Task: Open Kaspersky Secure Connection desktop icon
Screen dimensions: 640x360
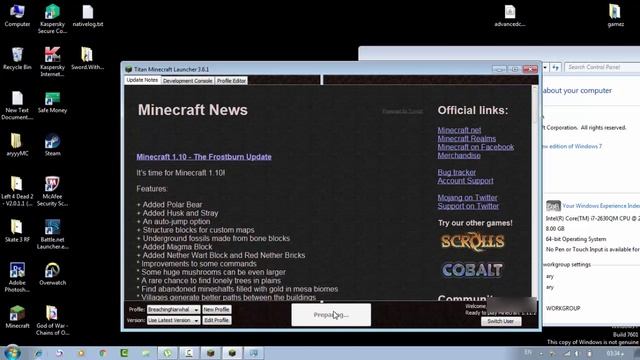Action: click(x=52, y=18)
